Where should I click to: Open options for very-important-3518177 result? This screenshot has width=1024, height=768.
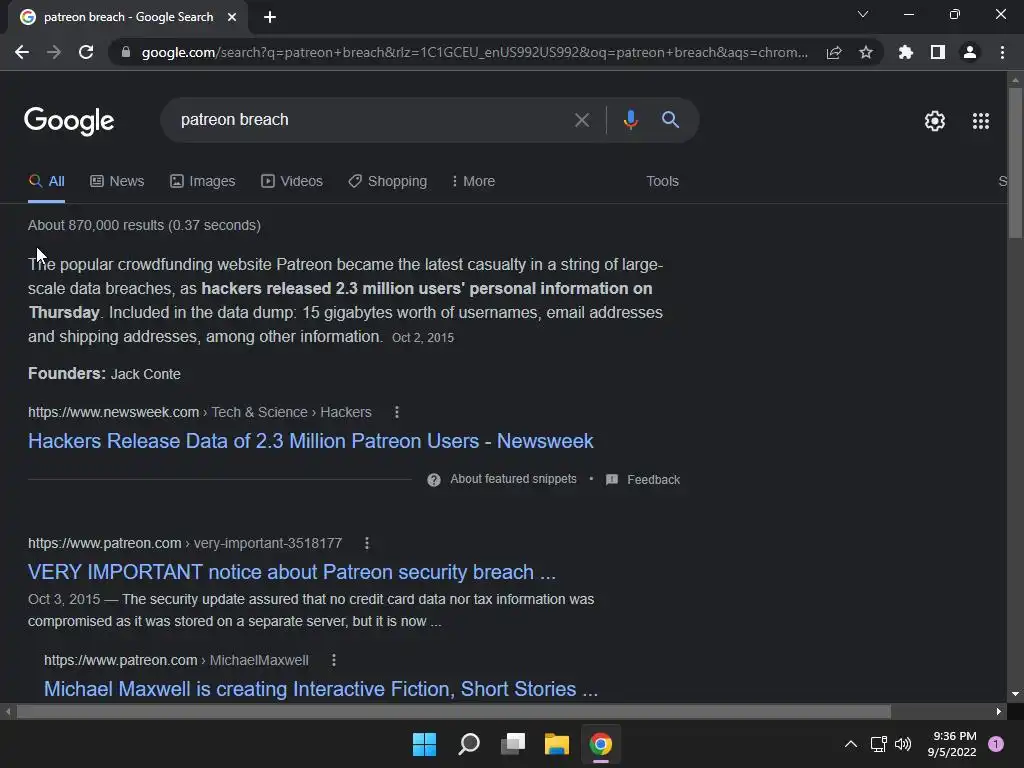point(366,543)
